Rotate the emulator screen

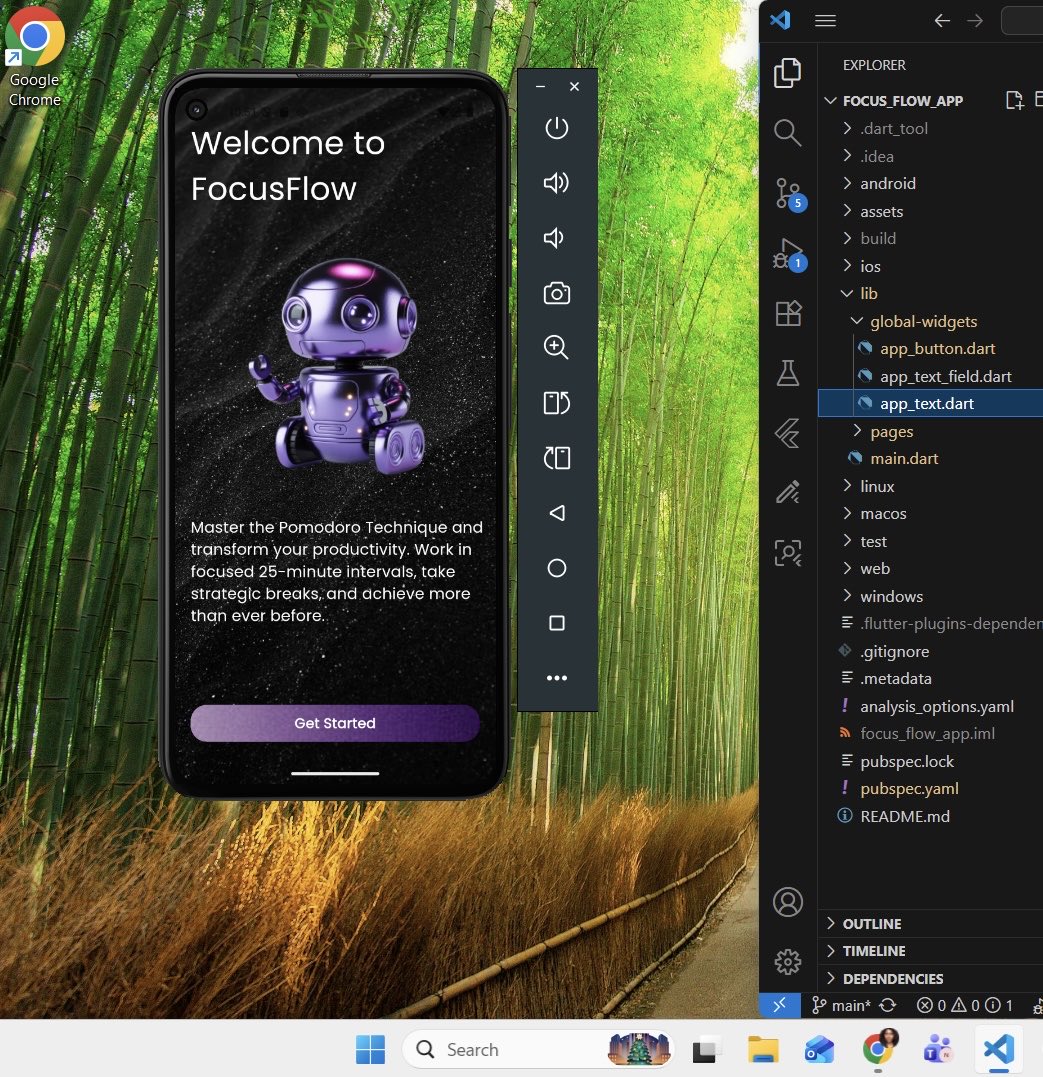tap(556, 403)
